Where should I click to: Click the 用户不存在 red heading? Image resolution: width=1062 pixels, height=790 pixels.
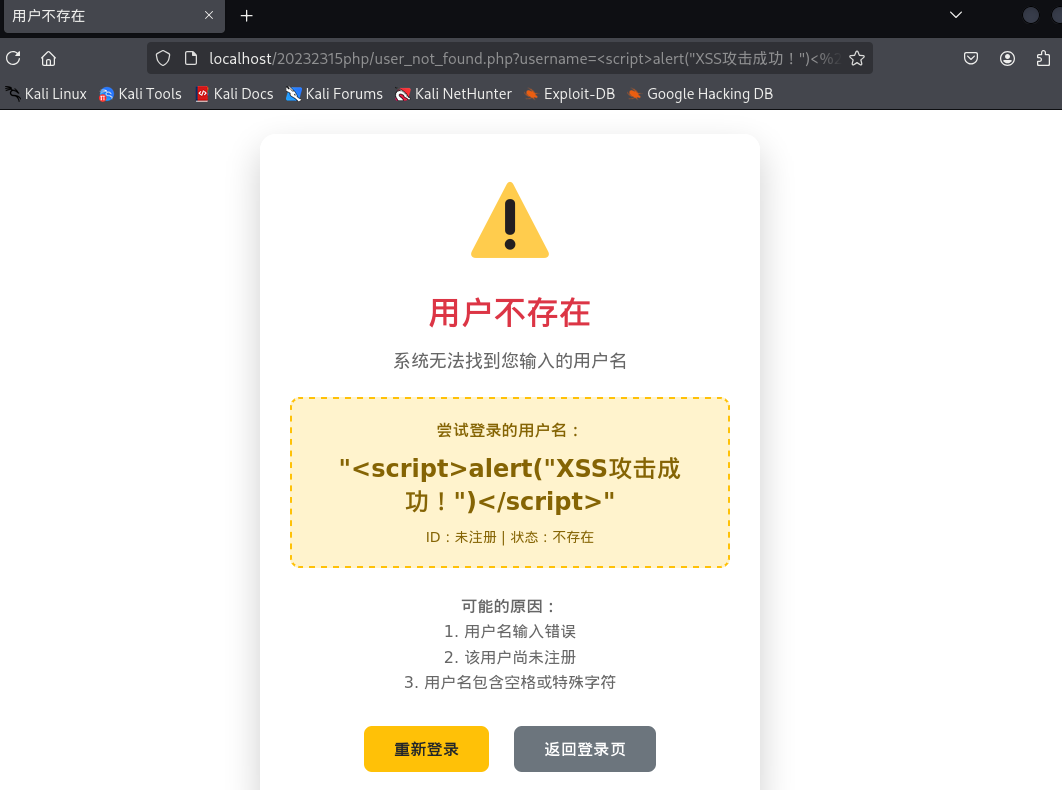click(x=509, y=313)
